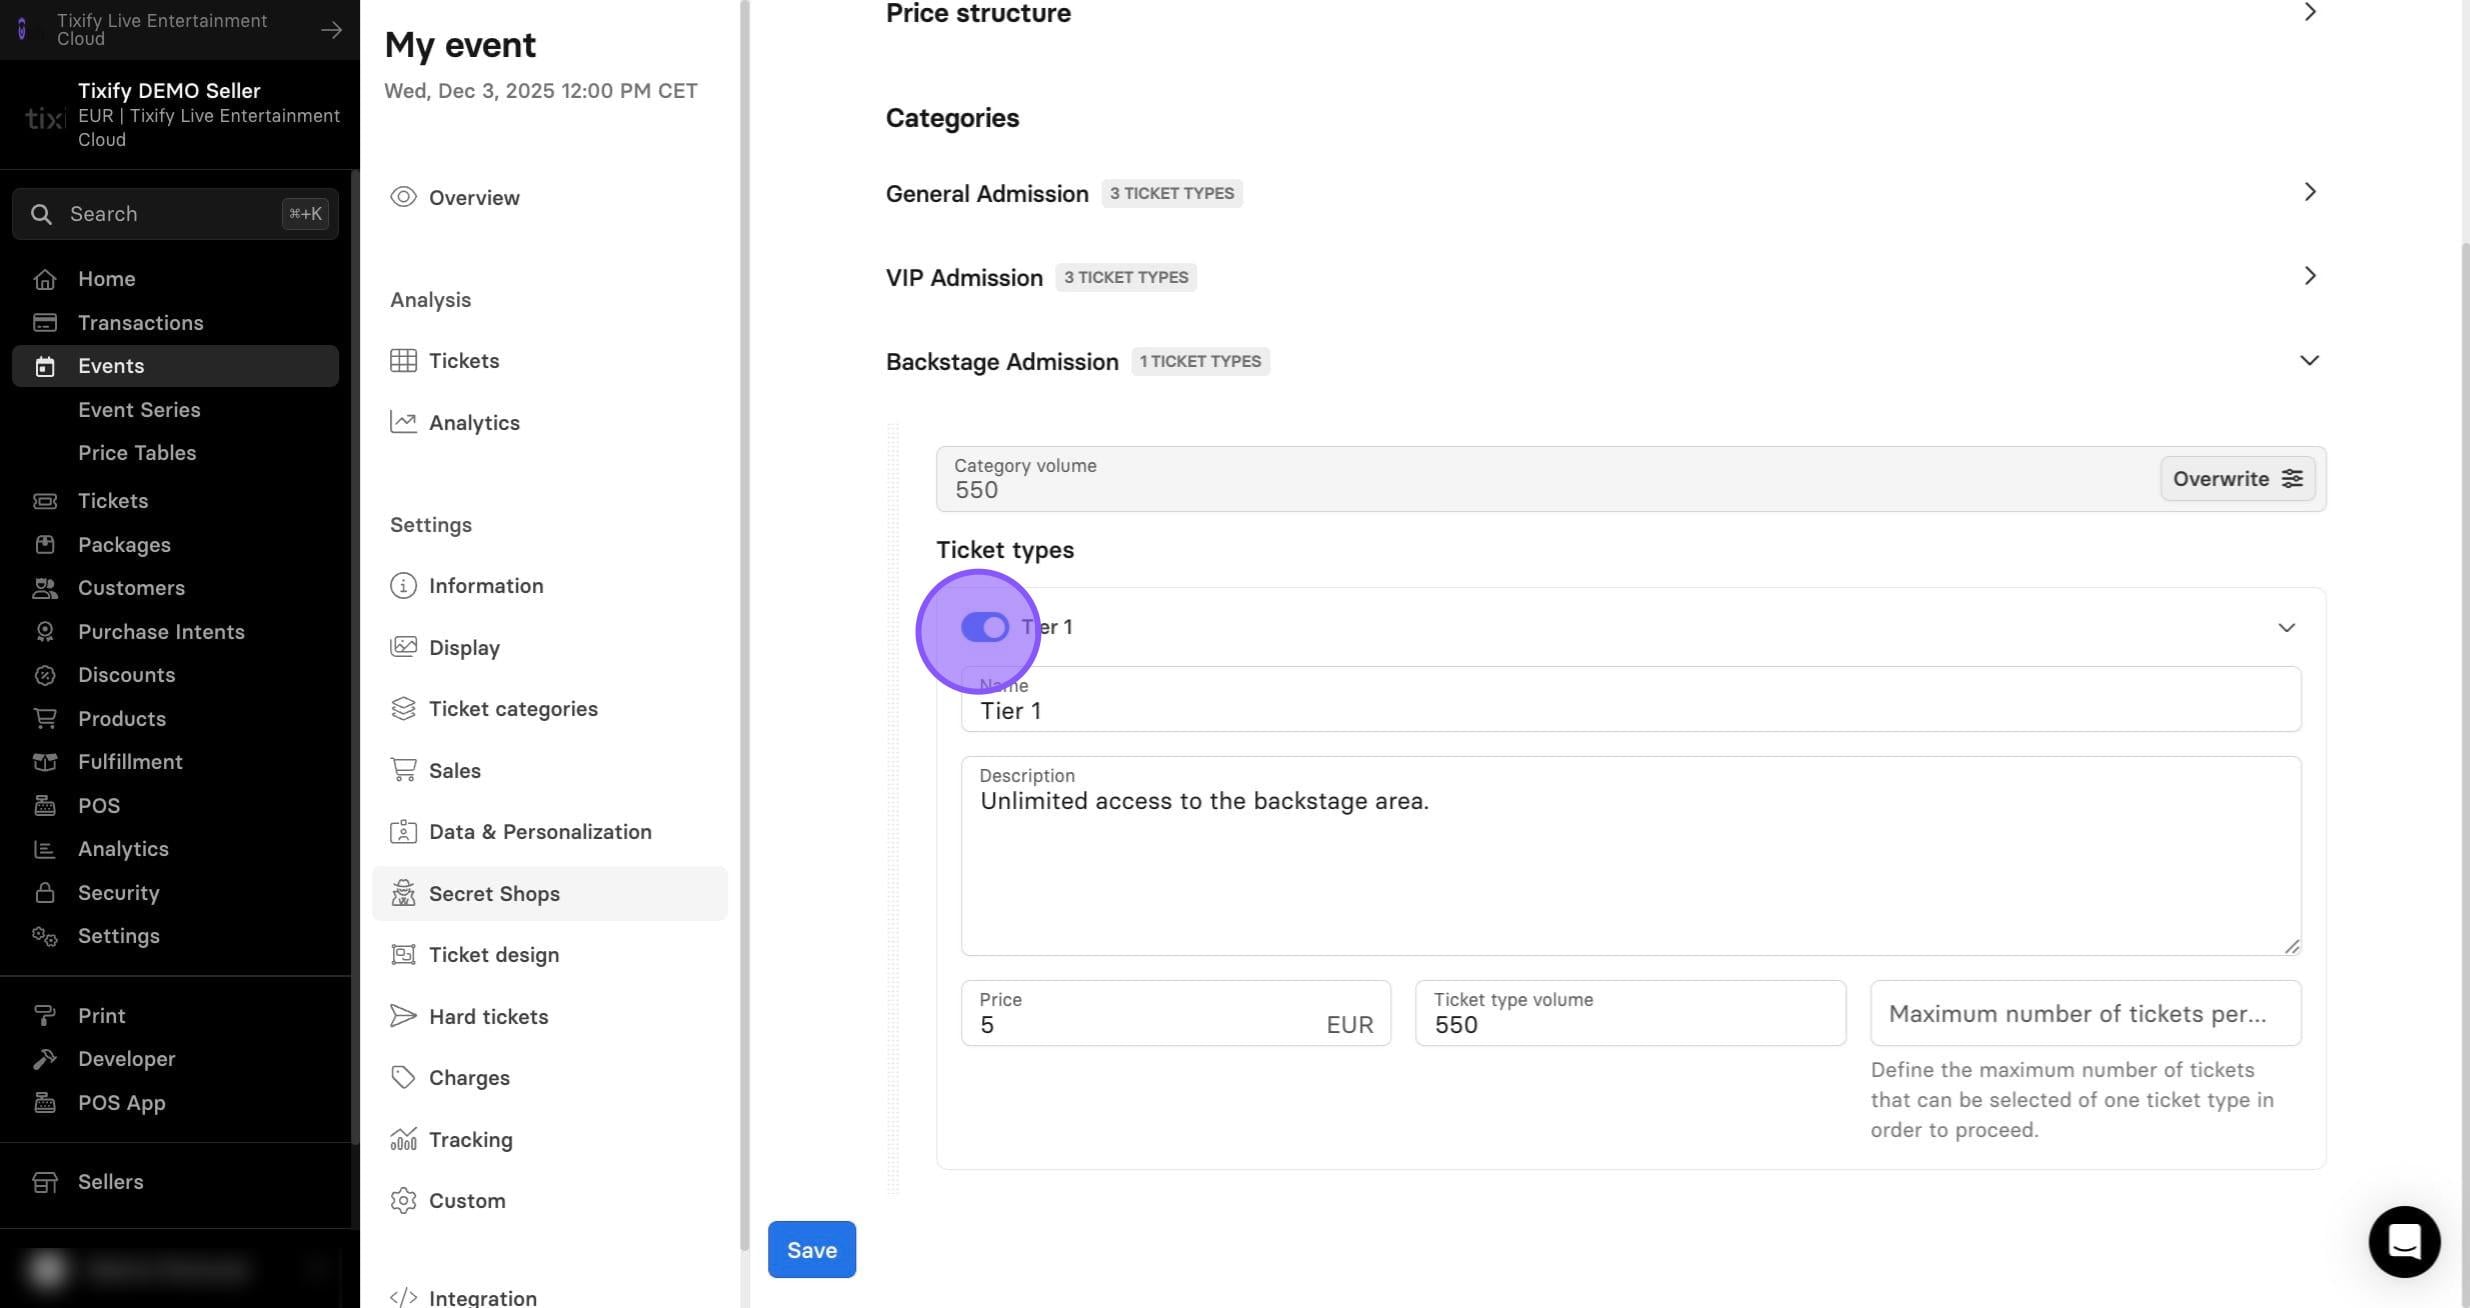This screenshot has width=2470, height=1308.
Task: Collapse the Tier 1 ticket type chevron
Action: (x=2286, y=628)
